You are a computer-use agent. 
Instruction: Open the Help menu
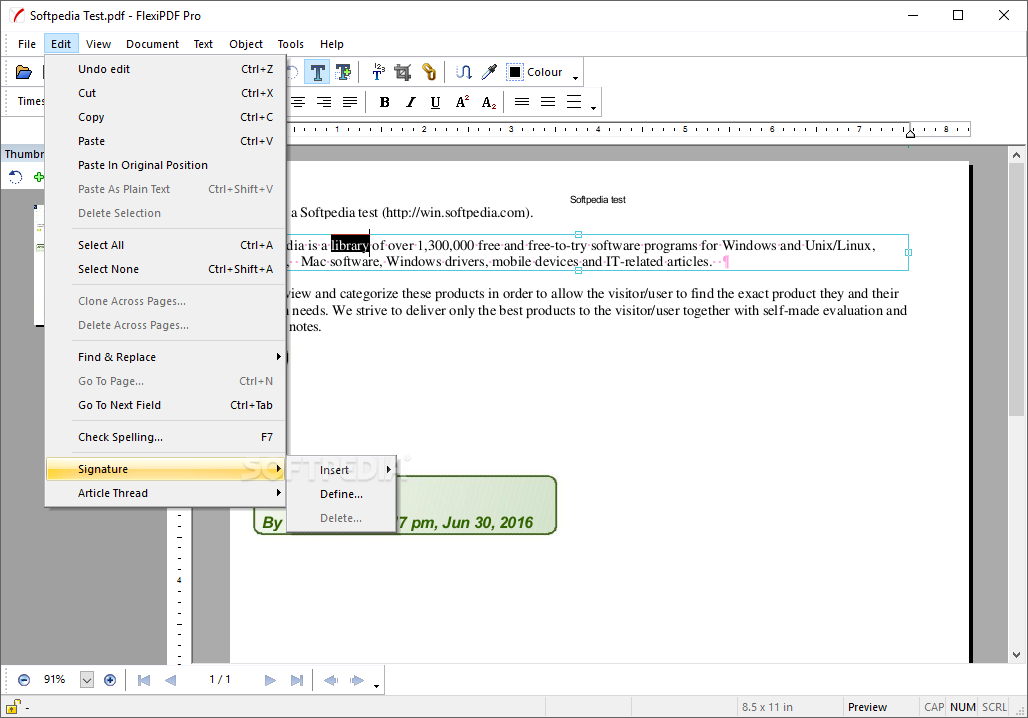[332, 44]
